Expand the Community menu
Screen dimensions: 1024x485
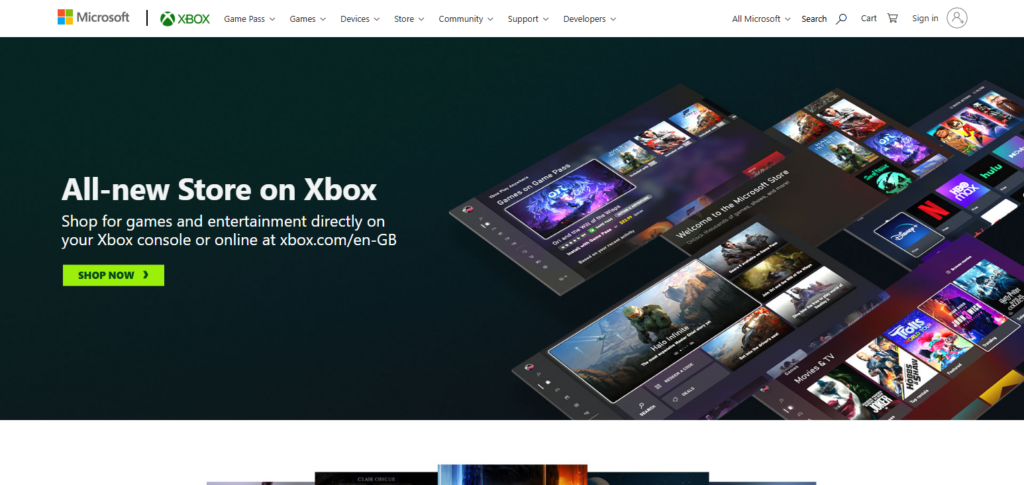coord(466,19)
